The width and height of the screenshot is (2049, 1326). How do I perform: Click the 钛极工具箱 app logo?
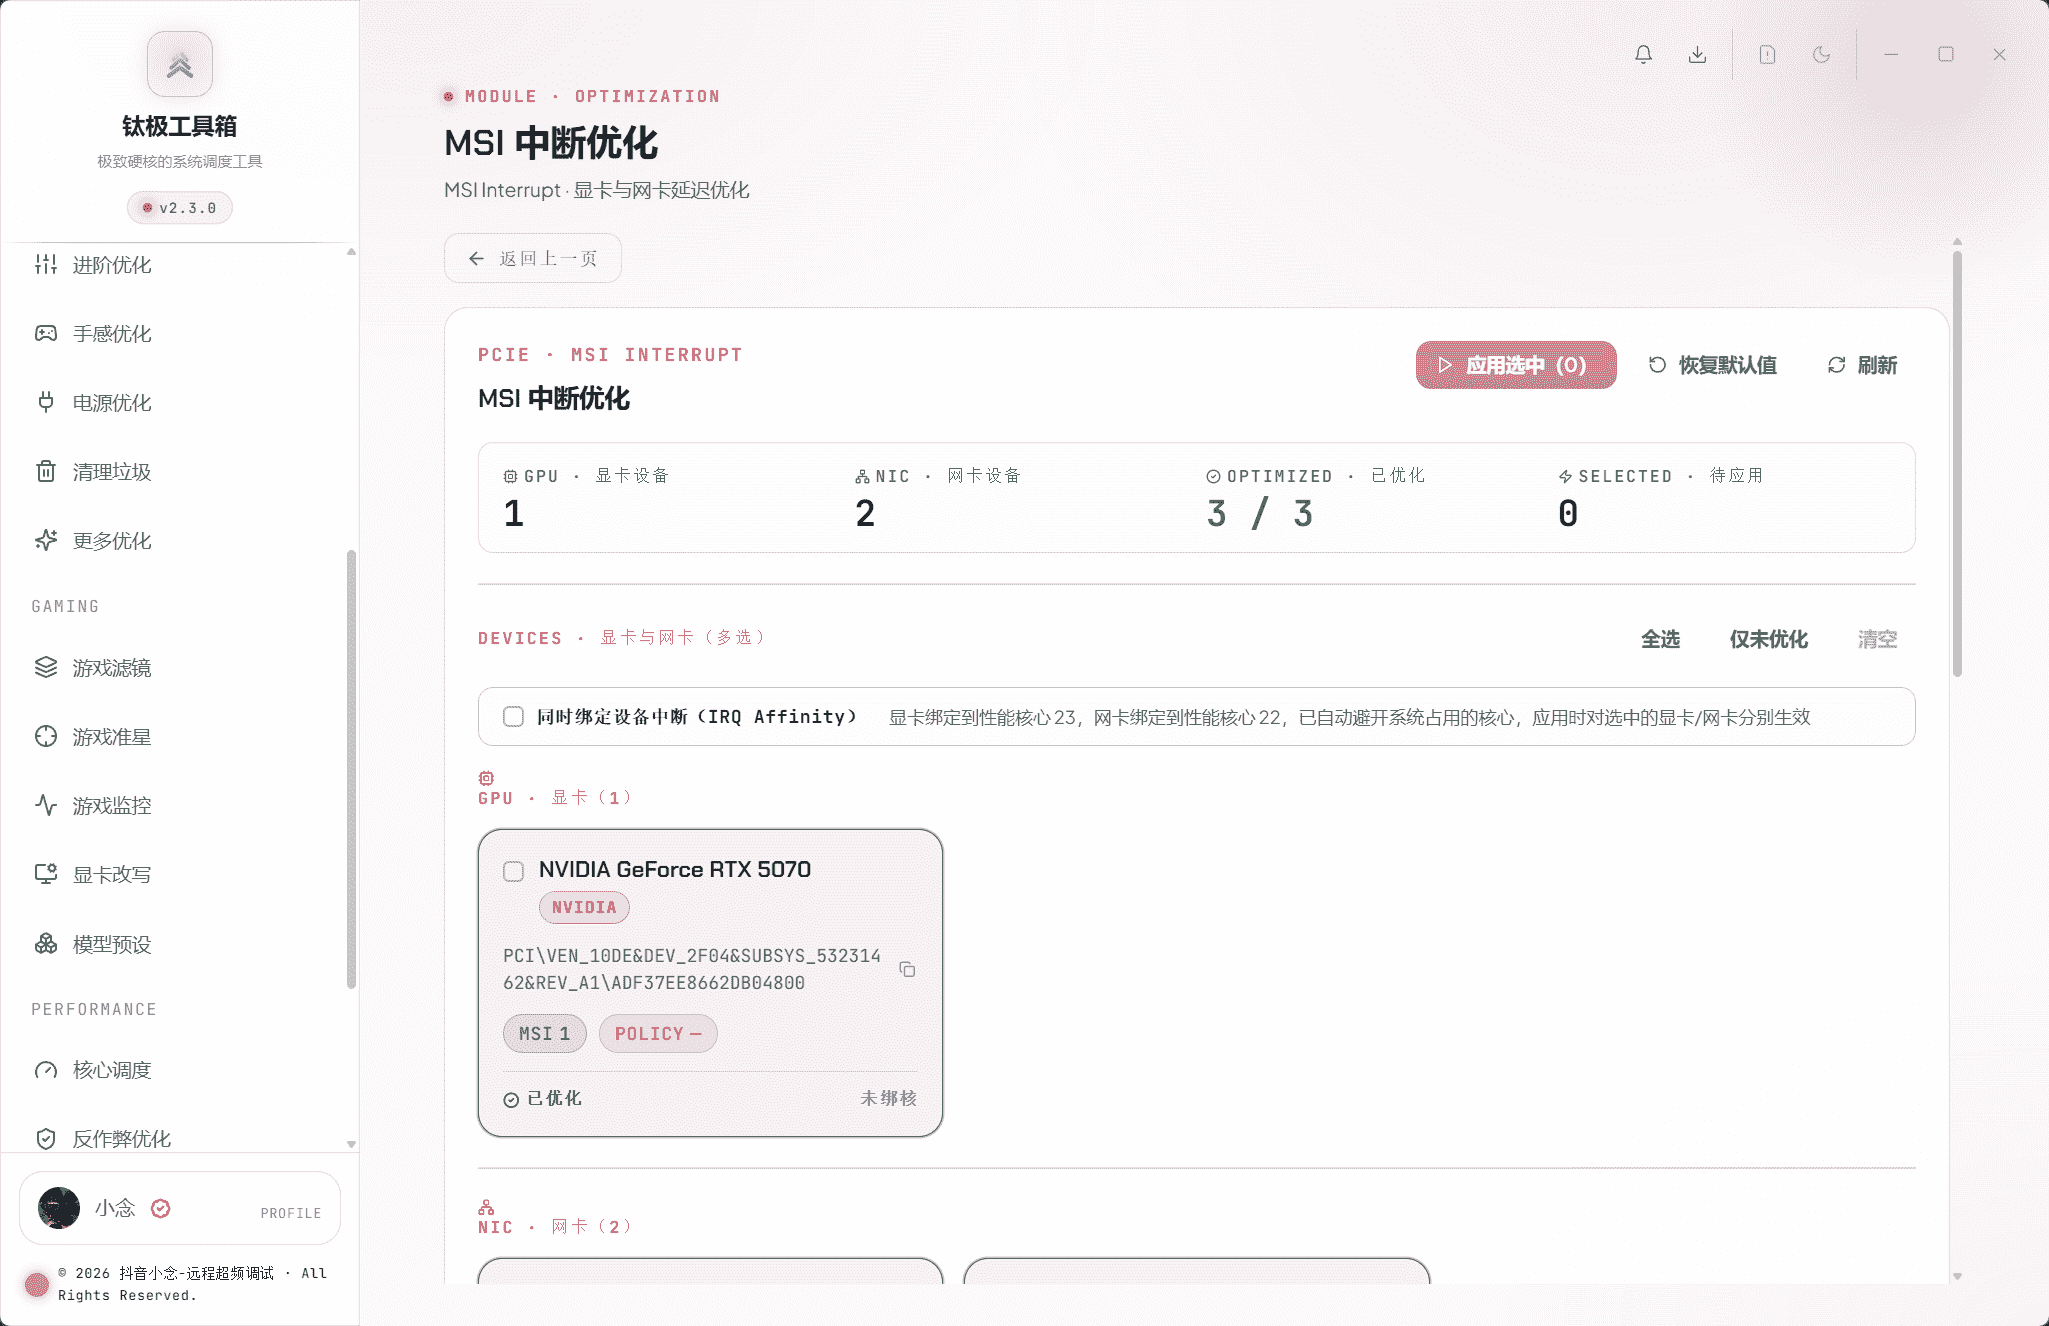click(180, 64)
